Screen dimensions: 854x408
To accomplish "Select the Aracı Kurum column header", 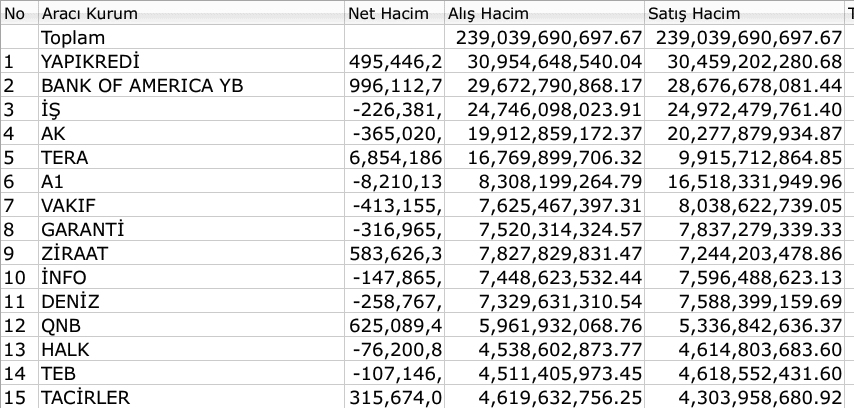I will tap(191, 13).
